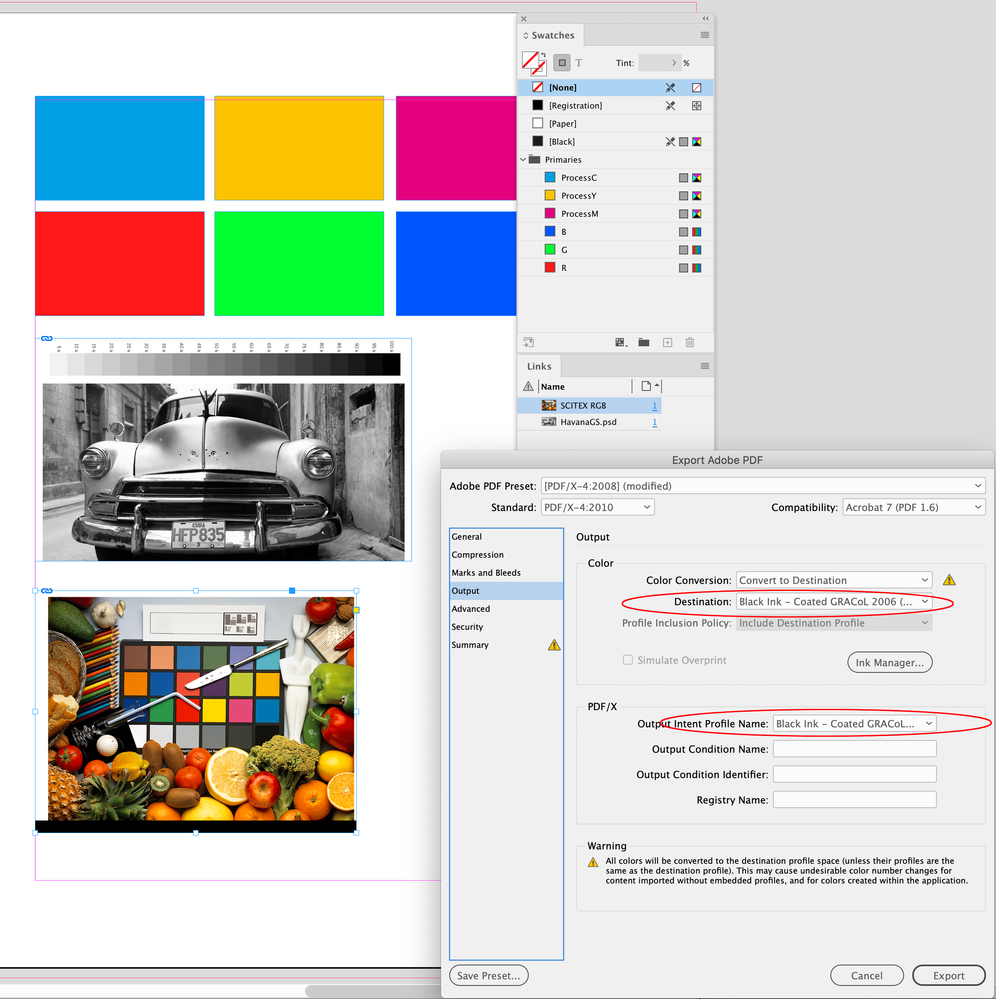996x999 pixels.
Task: Select the Output category
Action: [506, 591]
